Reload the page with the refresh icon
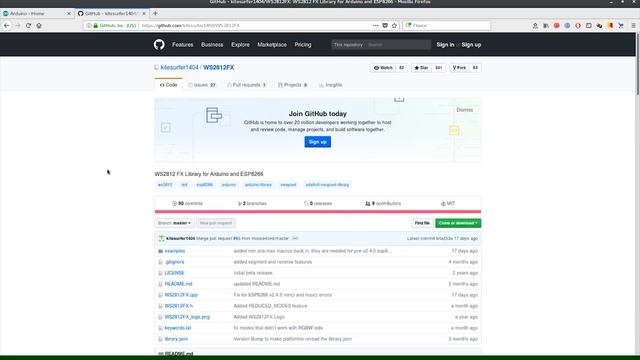This screenshot has width=640, height=360. point(28,25)
